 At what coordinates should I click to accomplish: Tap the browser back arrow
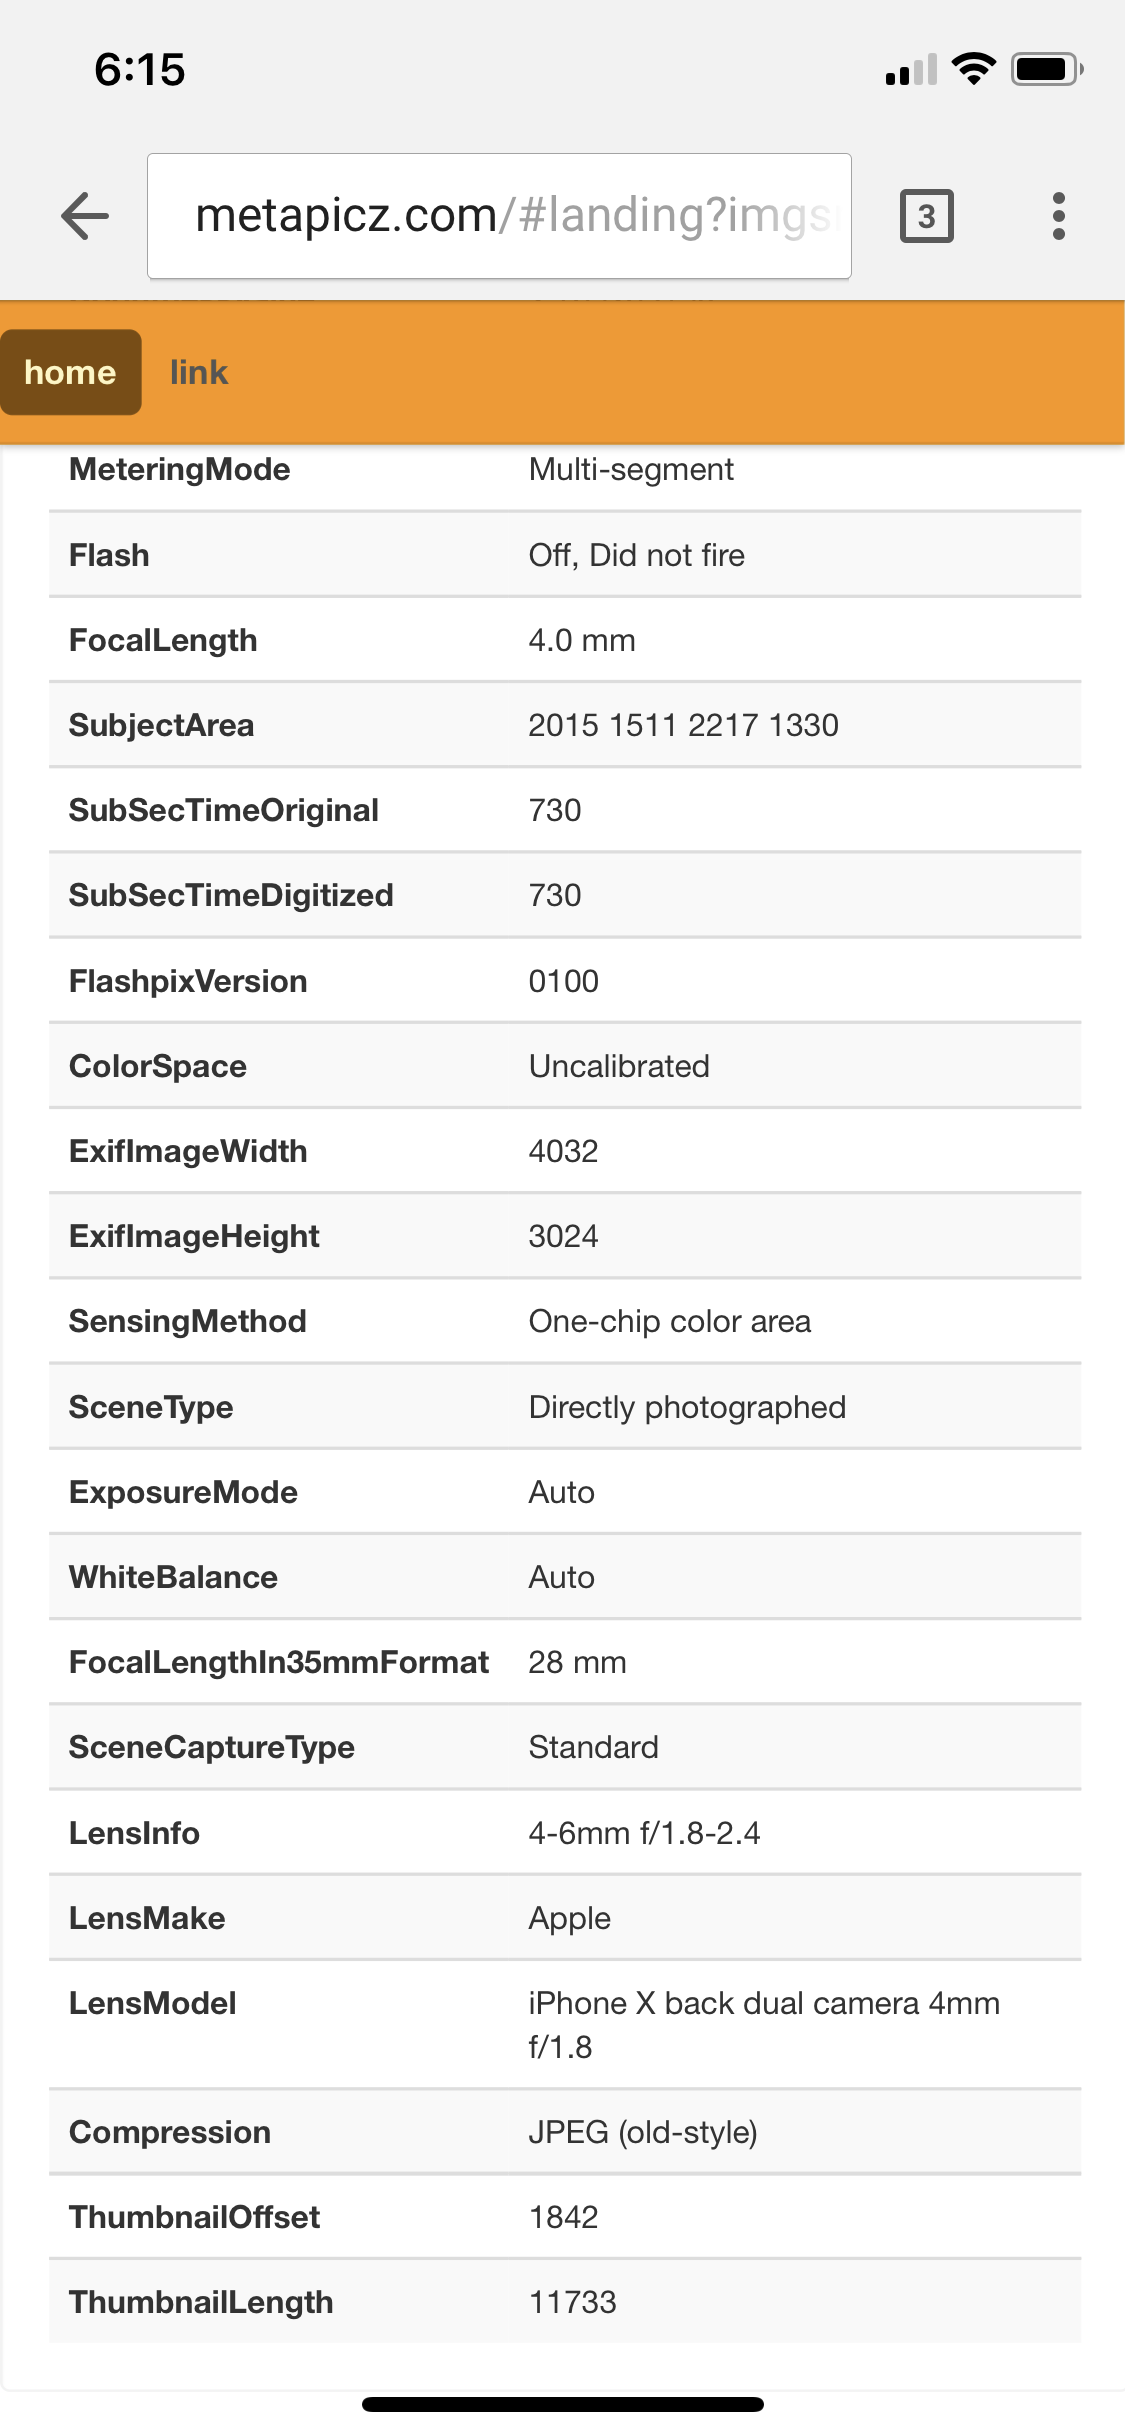pyautogui.click(x=85, y=216)
